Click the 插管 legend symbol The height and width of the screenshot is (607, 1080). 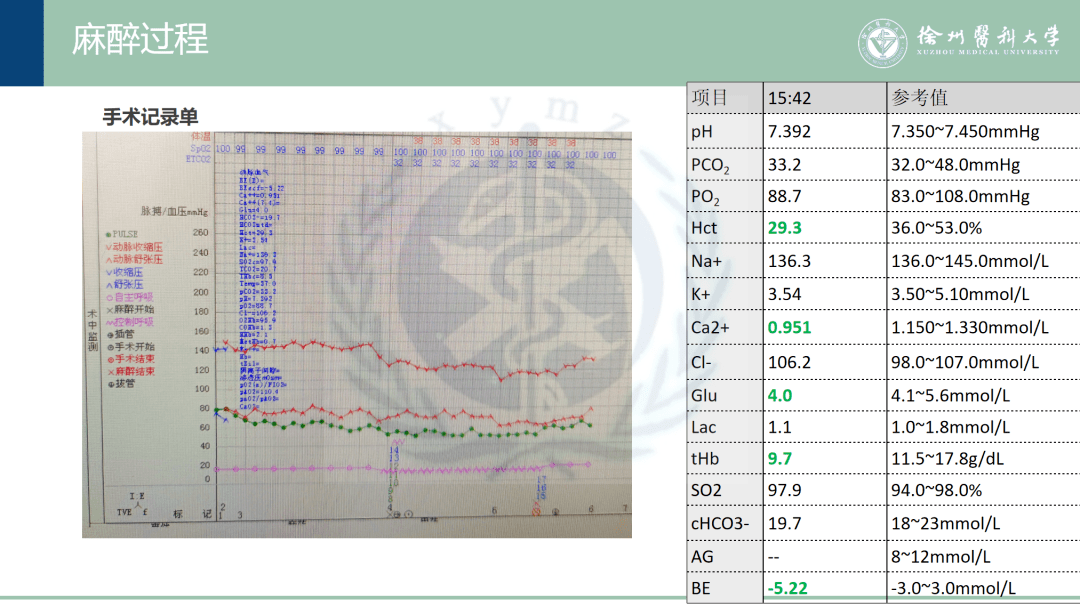[x=109, y=334]
